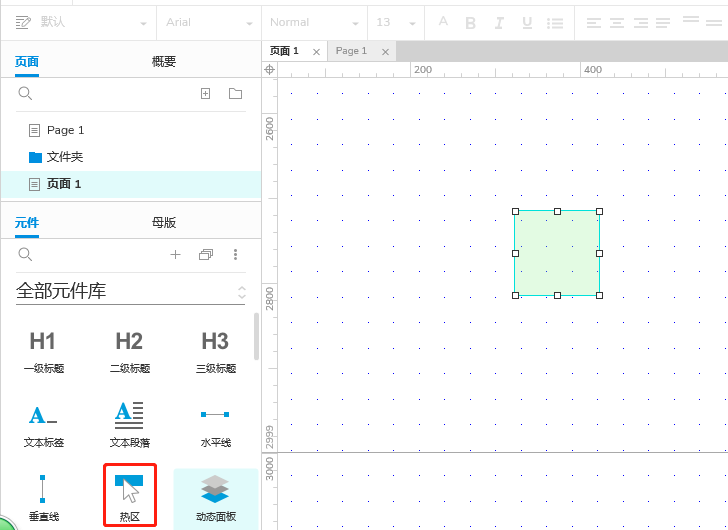Click the add folder icon

click(235, 94)
